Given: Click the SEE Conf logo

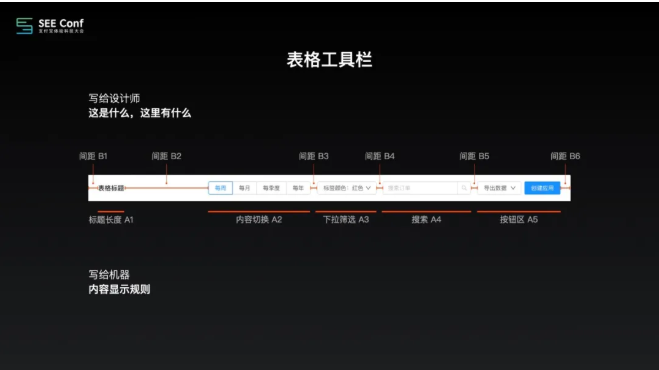Looking at the screenshot, I should (x=50, y=26).
